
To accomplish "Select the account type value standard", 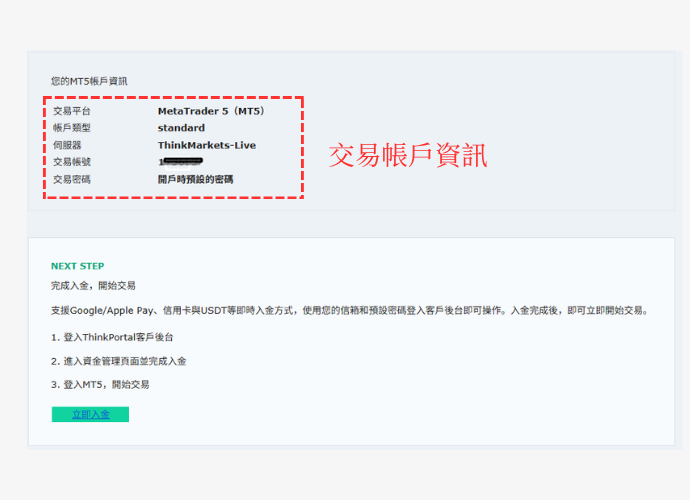I will [x=181, y=128].
